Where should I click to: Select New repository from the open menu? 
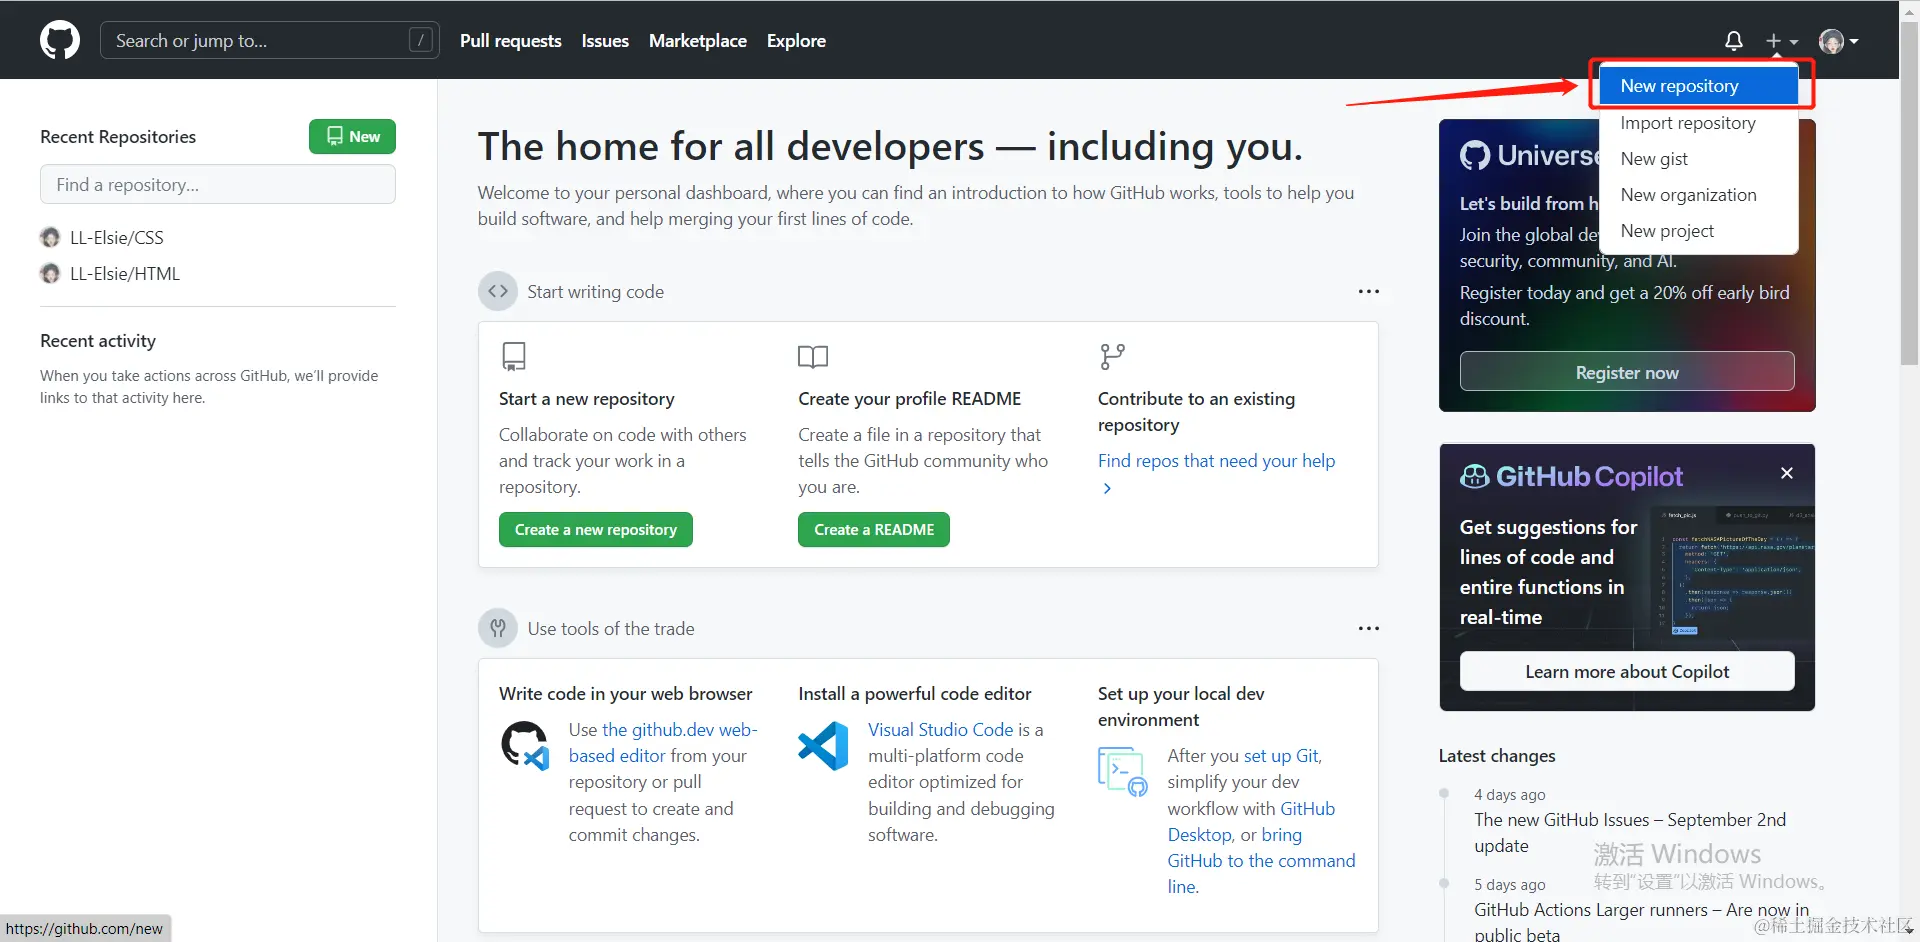(x=1679, y=85)
